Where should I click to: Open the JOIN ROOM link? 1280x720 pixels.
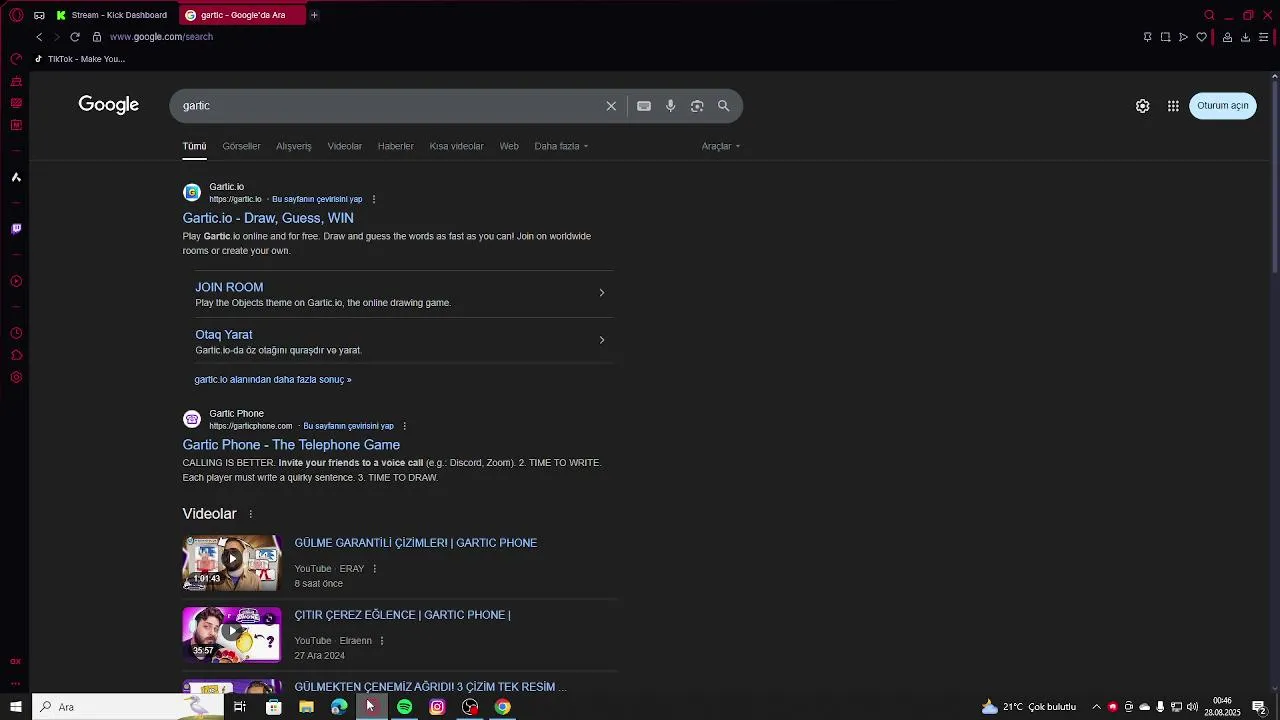(229, 287)
